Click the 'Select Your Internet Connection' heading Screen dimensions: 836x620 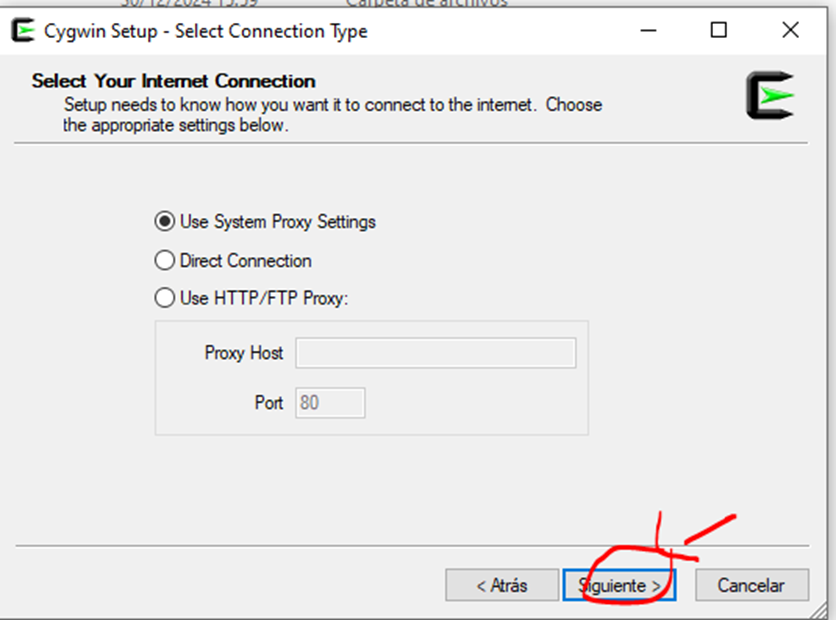173,81
